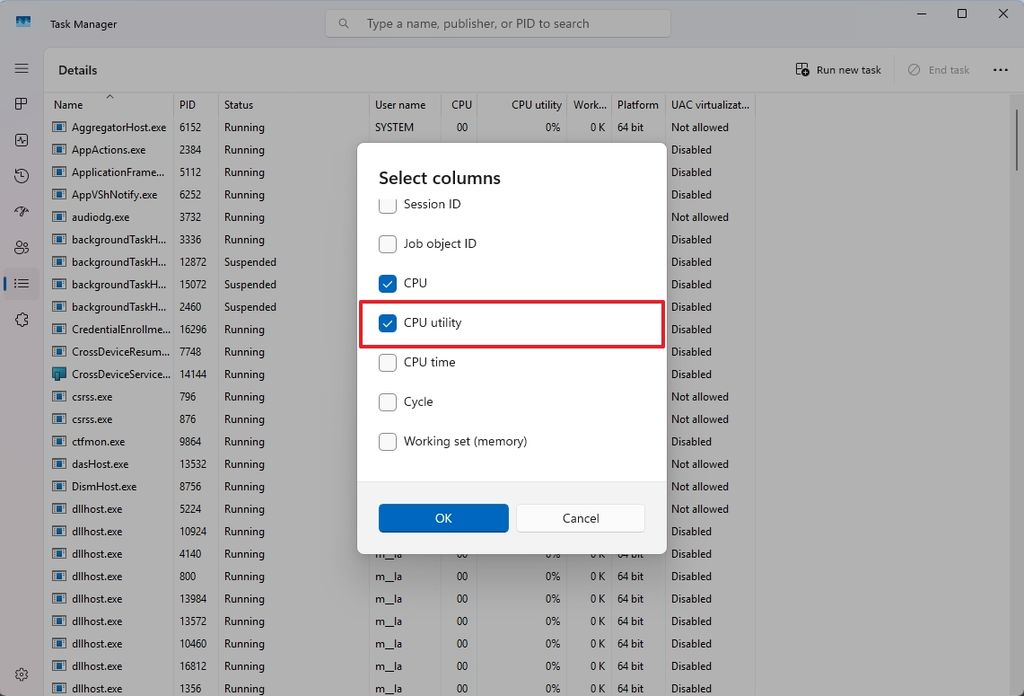1024x696 pixels.
Task: Enable the Session ID column
Action: click(388, 204)
